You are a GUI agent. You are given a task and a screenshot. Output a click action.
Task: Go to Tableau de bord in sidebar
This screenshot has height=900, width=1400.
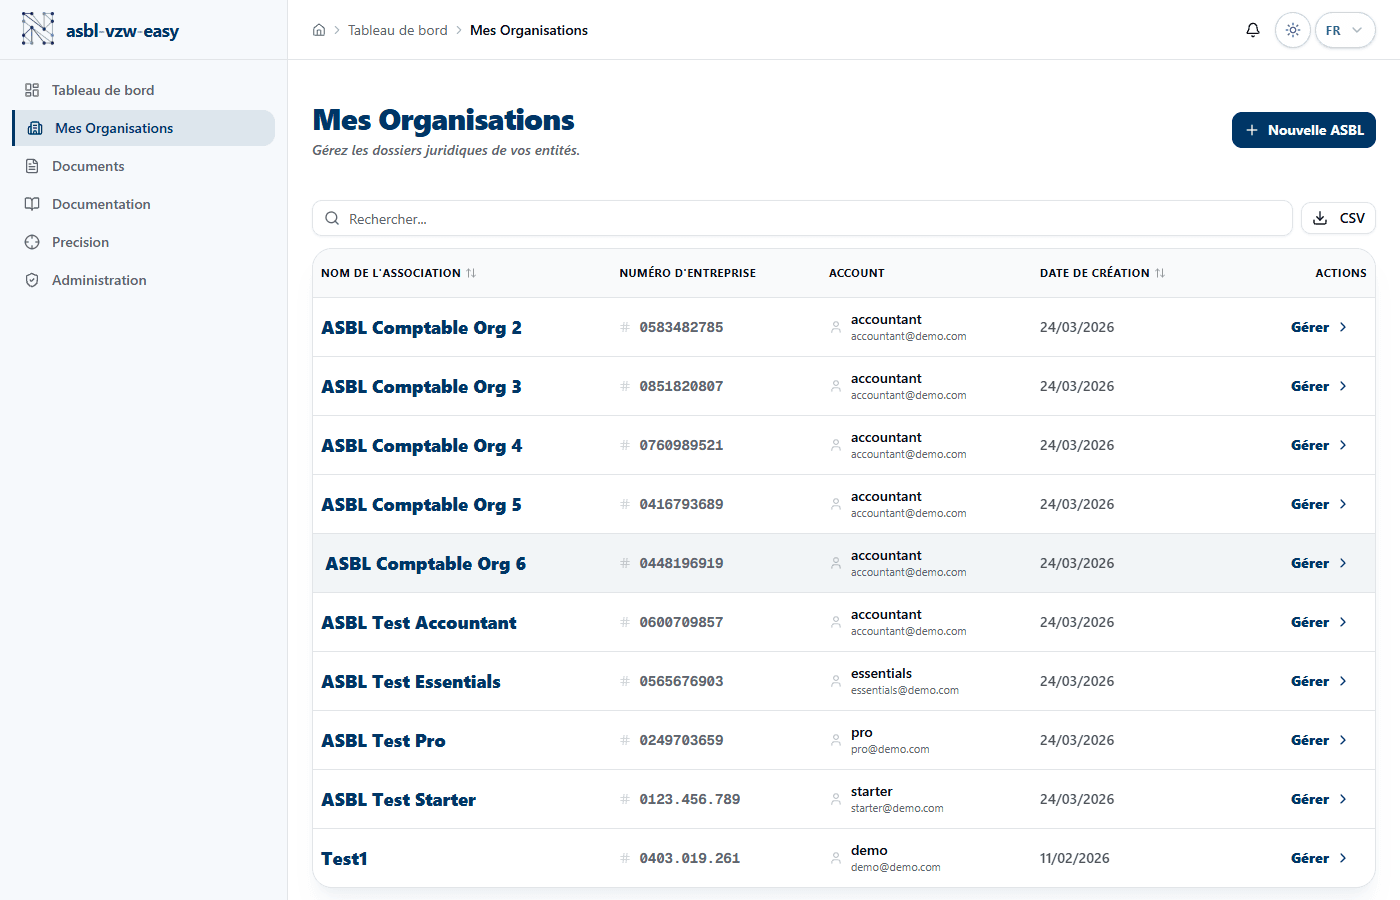click(x=143, y=90)
